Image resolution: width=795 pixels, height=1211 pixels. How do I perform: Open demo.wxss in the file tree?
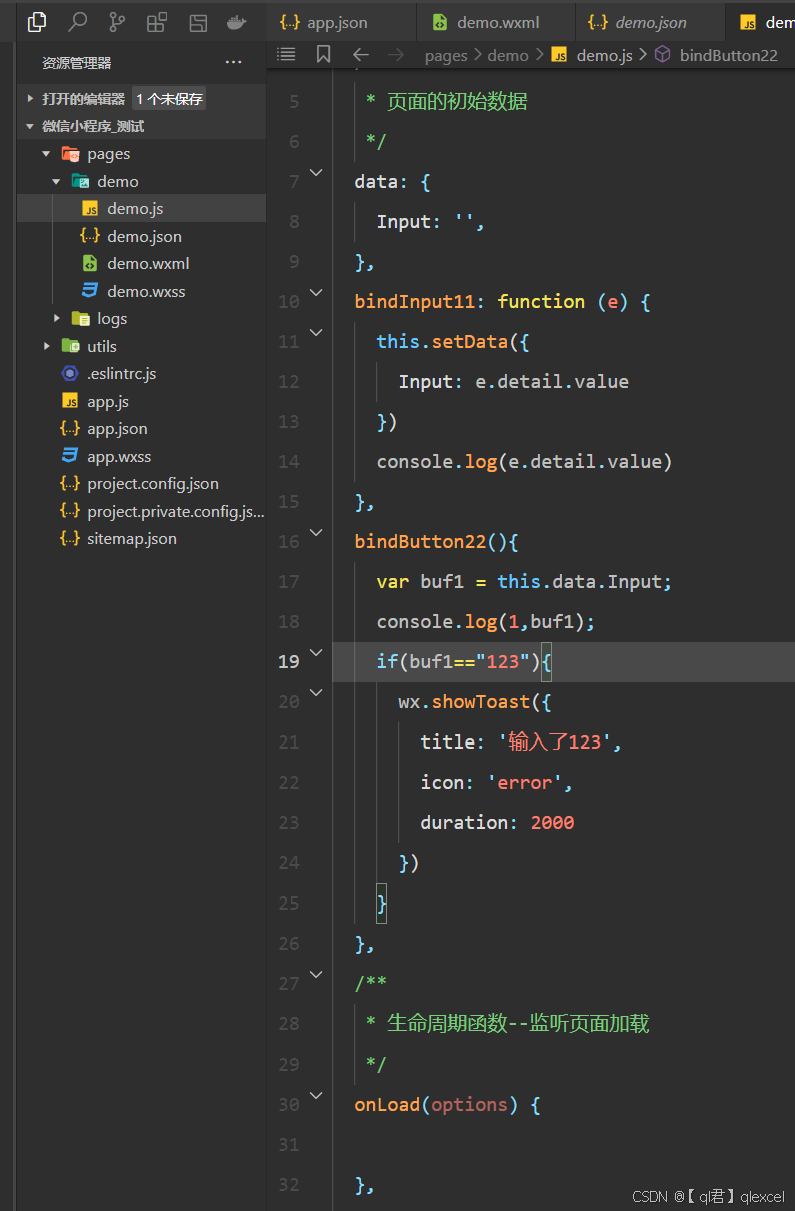coord(142,291)
